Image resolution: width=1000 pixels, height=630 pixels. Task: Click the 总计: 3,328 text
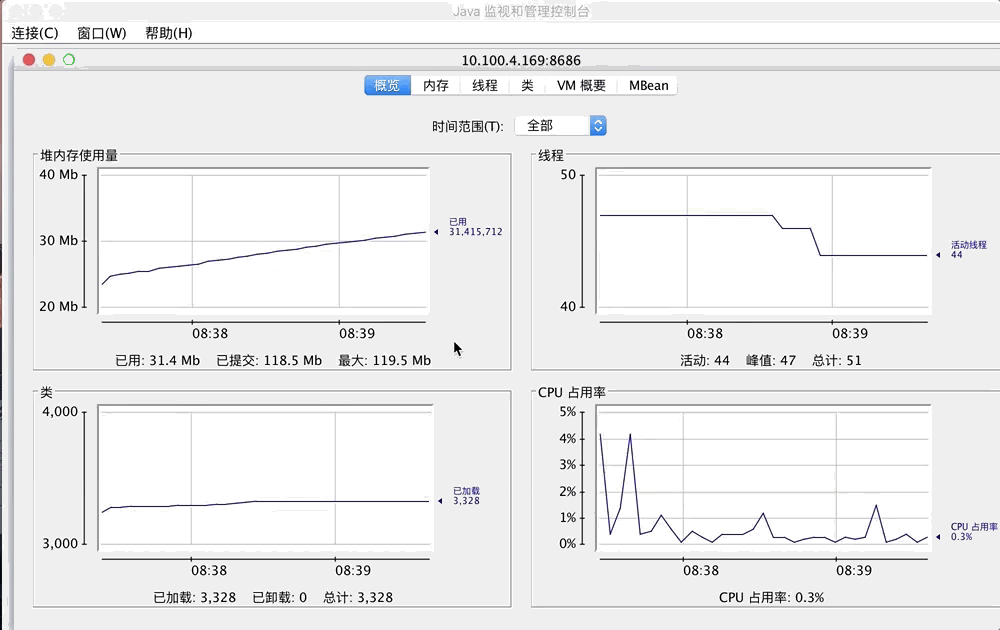358,597
